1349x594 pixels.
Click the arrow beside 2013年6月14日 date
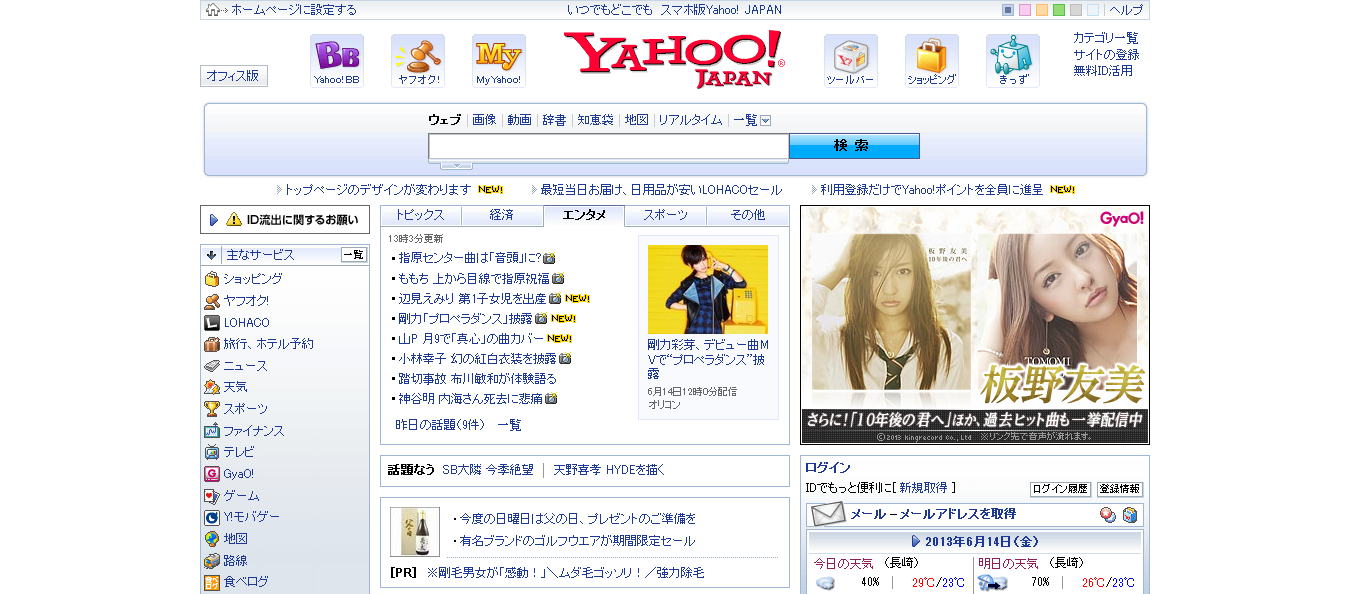tap(916, 541)
